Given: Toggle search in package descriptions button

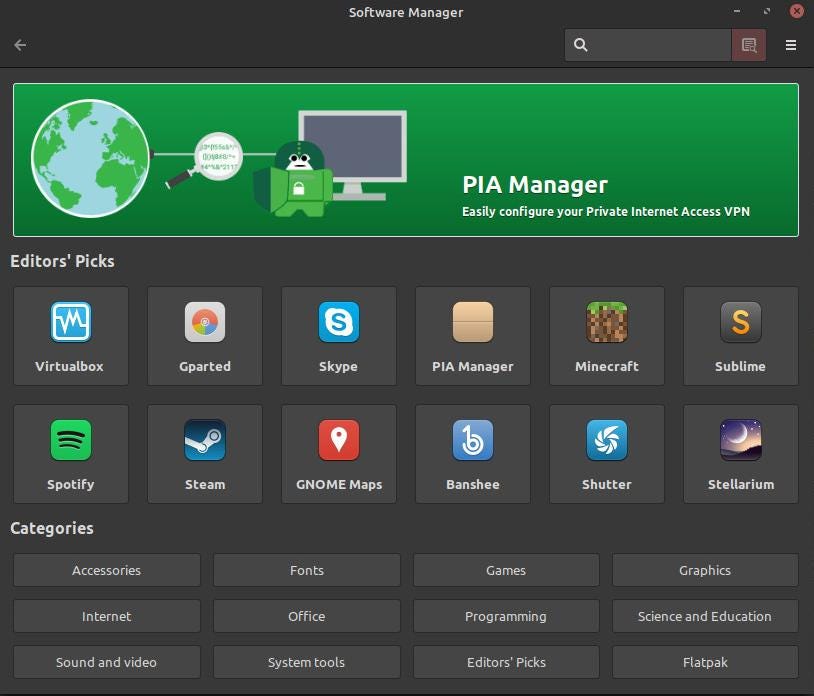Looking at the screenshot, I should click(x=749, y=45).
